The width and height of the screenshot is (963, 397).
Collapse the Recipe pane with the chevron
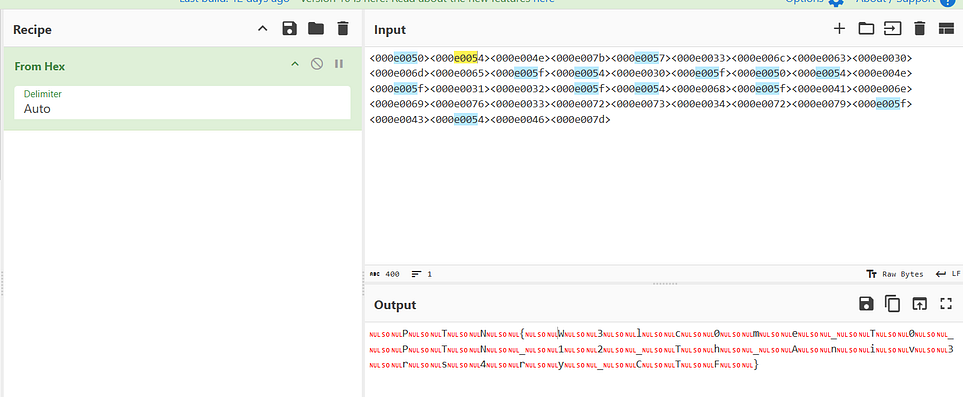click(x=262, y=29)
